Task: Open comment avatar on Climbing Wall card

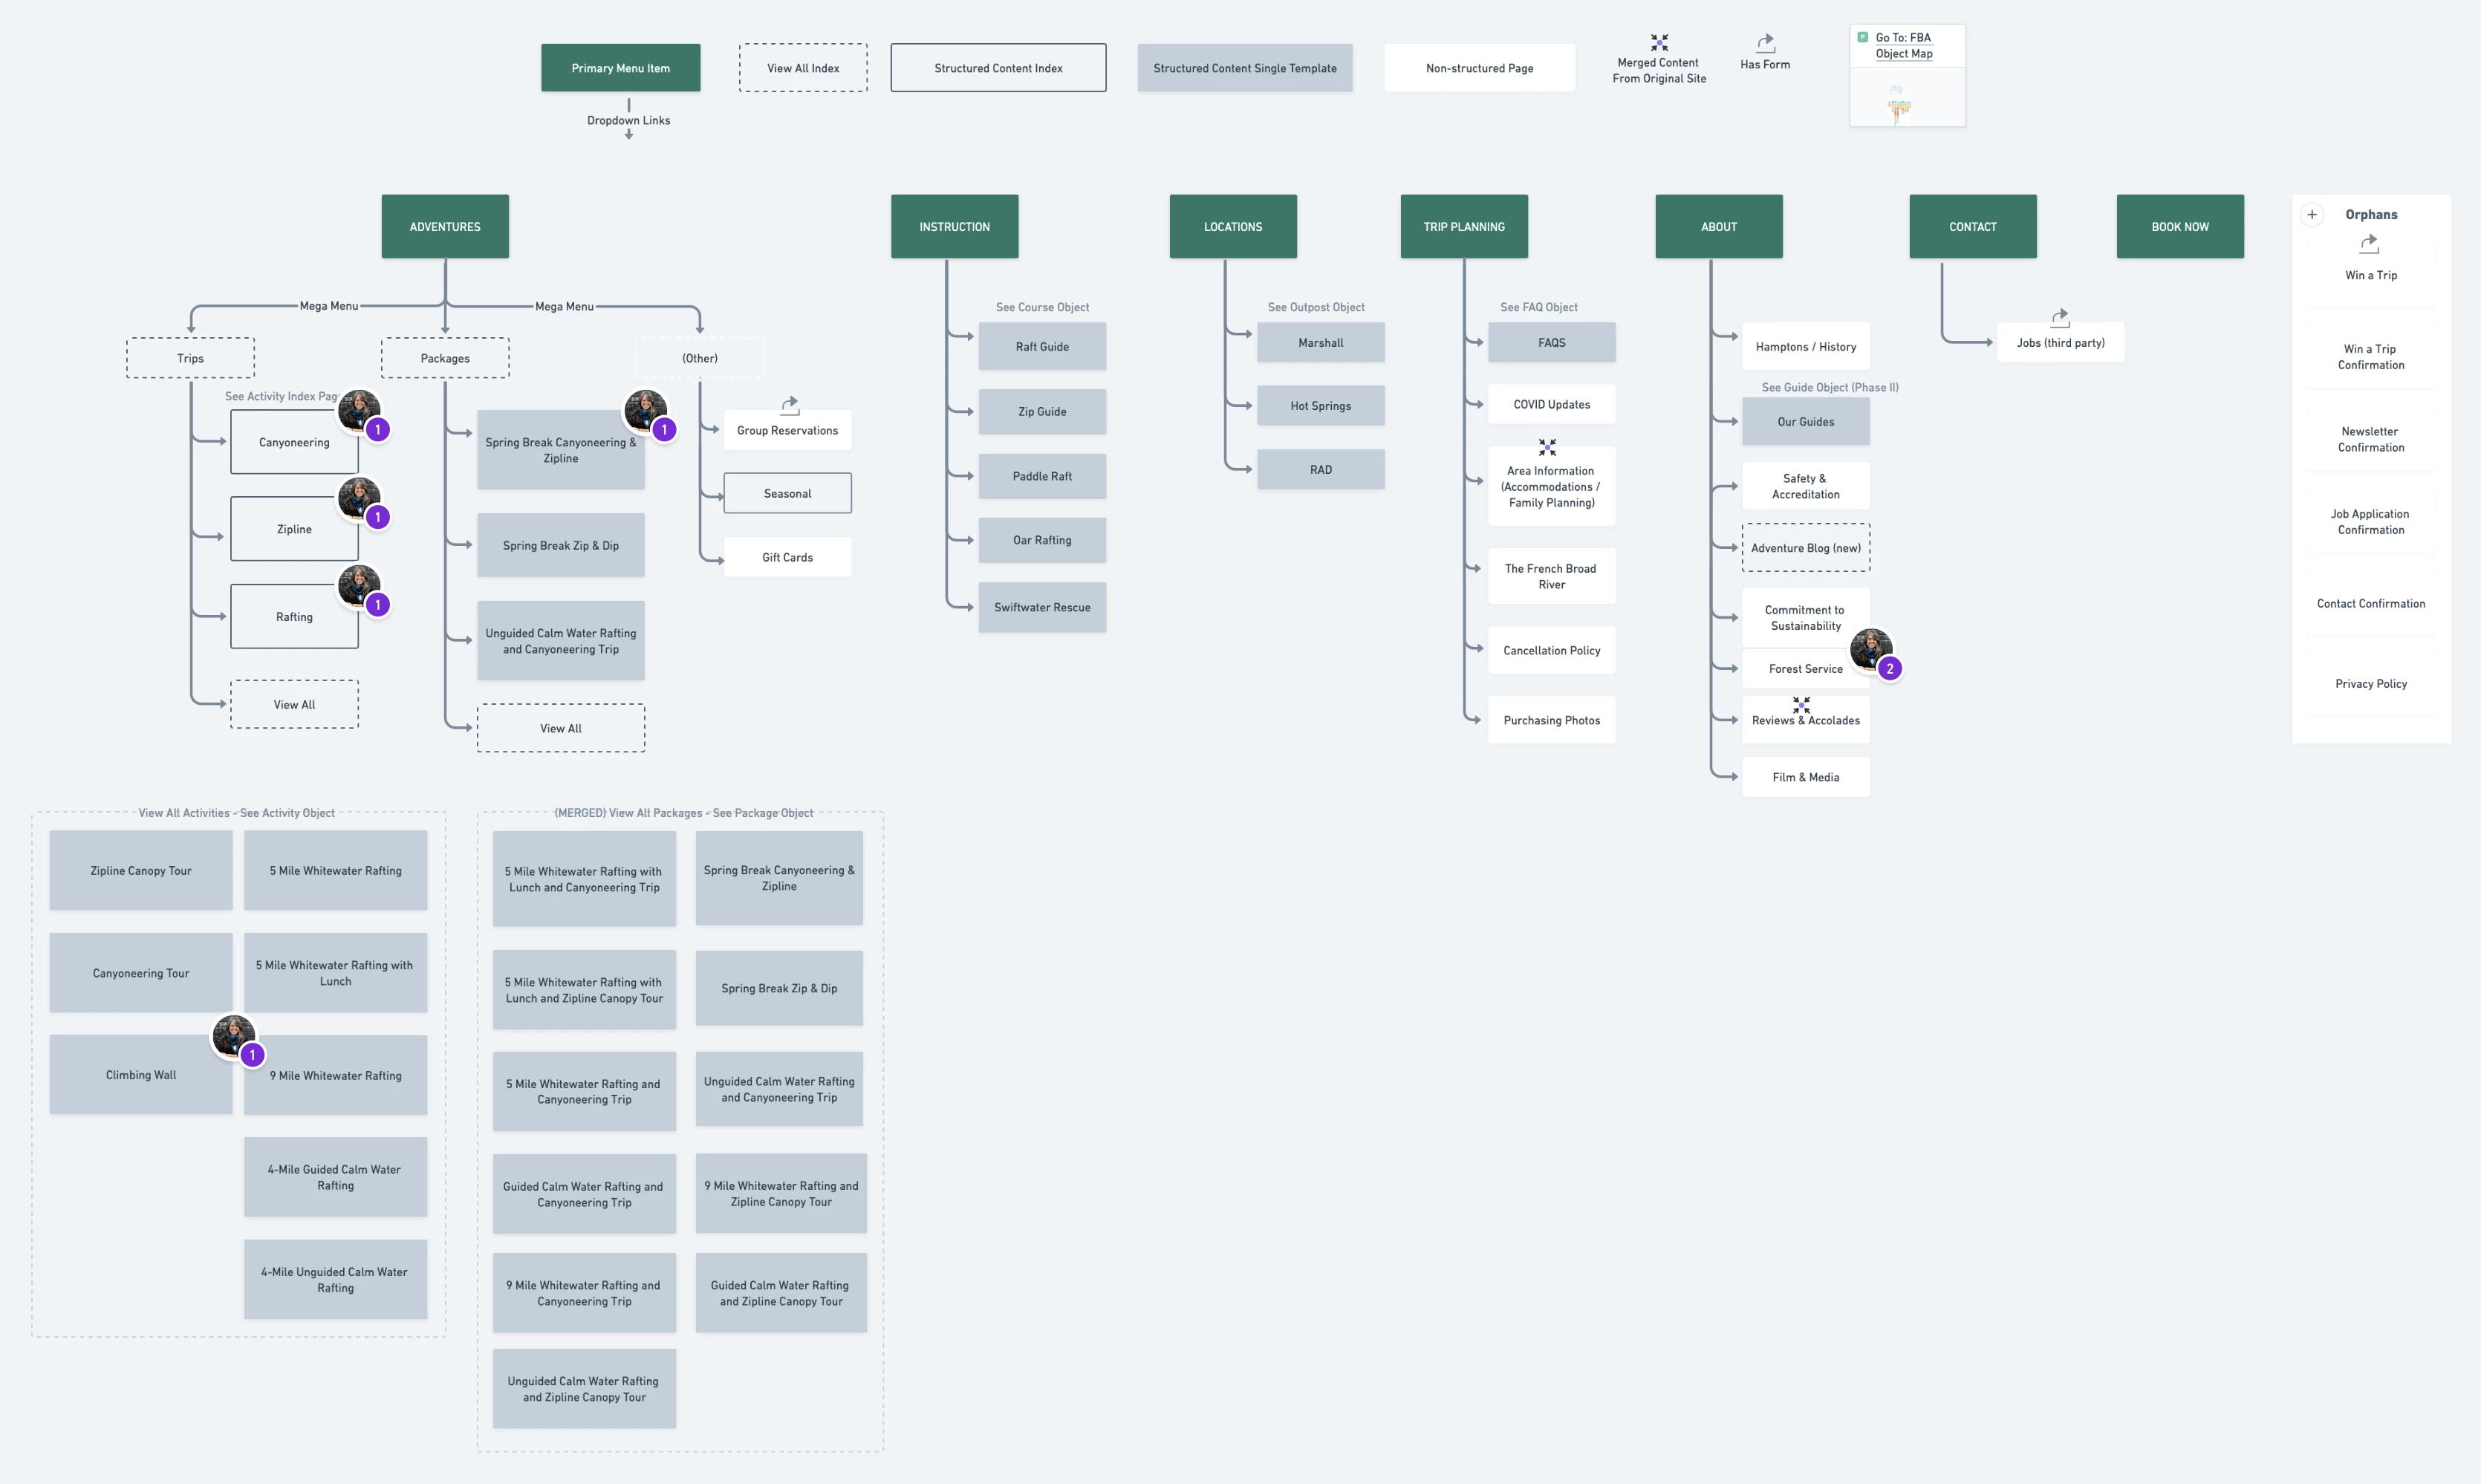Action: tap(233, 1036)
